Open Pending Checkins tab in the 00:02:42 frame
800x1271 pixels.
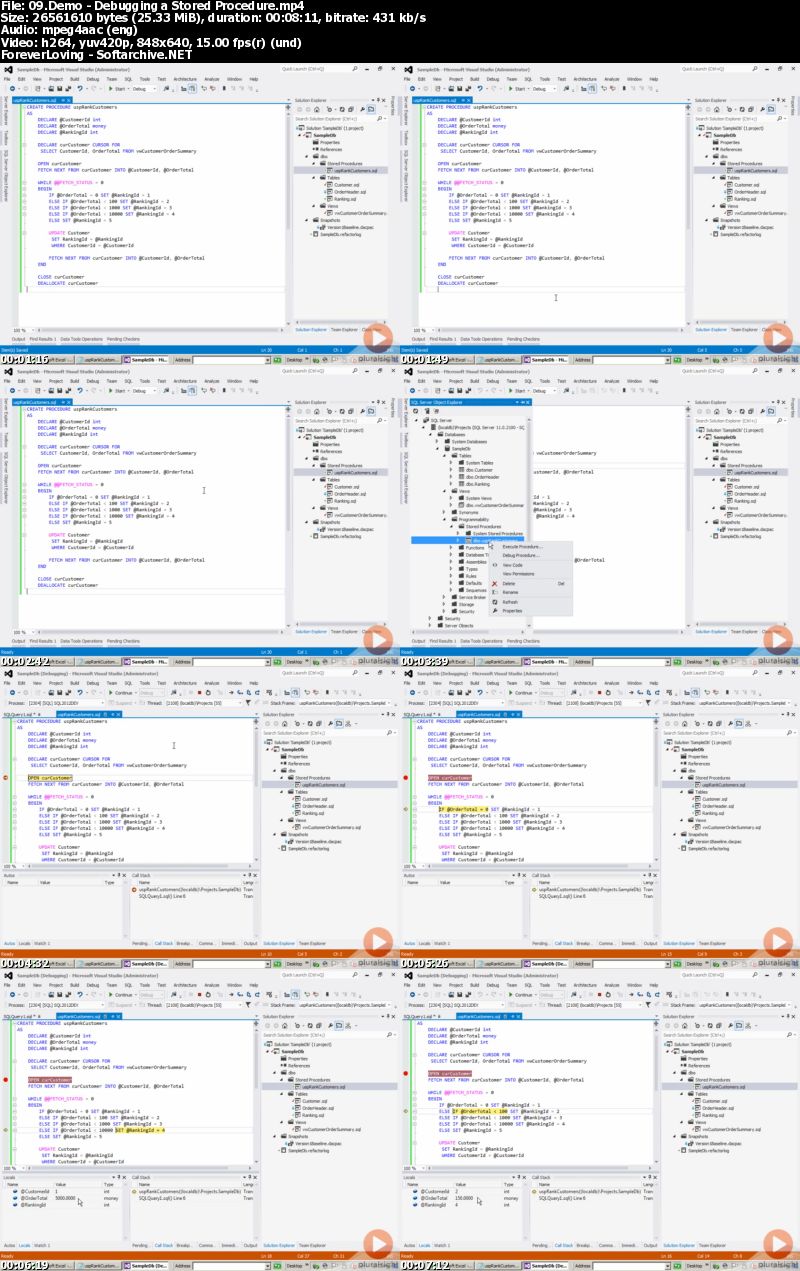click(x=124, y=642)
